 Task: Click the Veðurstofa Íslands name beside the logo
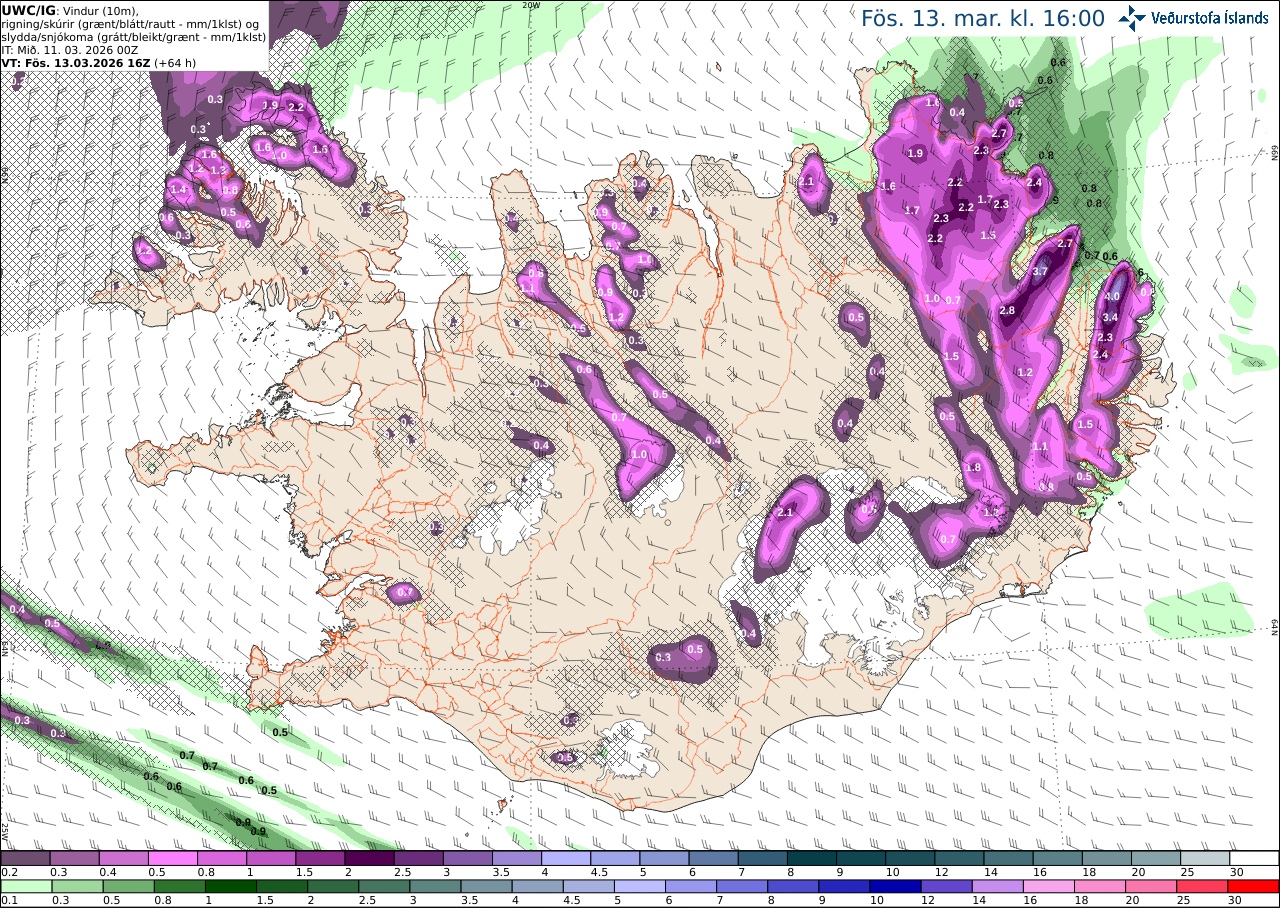pos(1210,18)
